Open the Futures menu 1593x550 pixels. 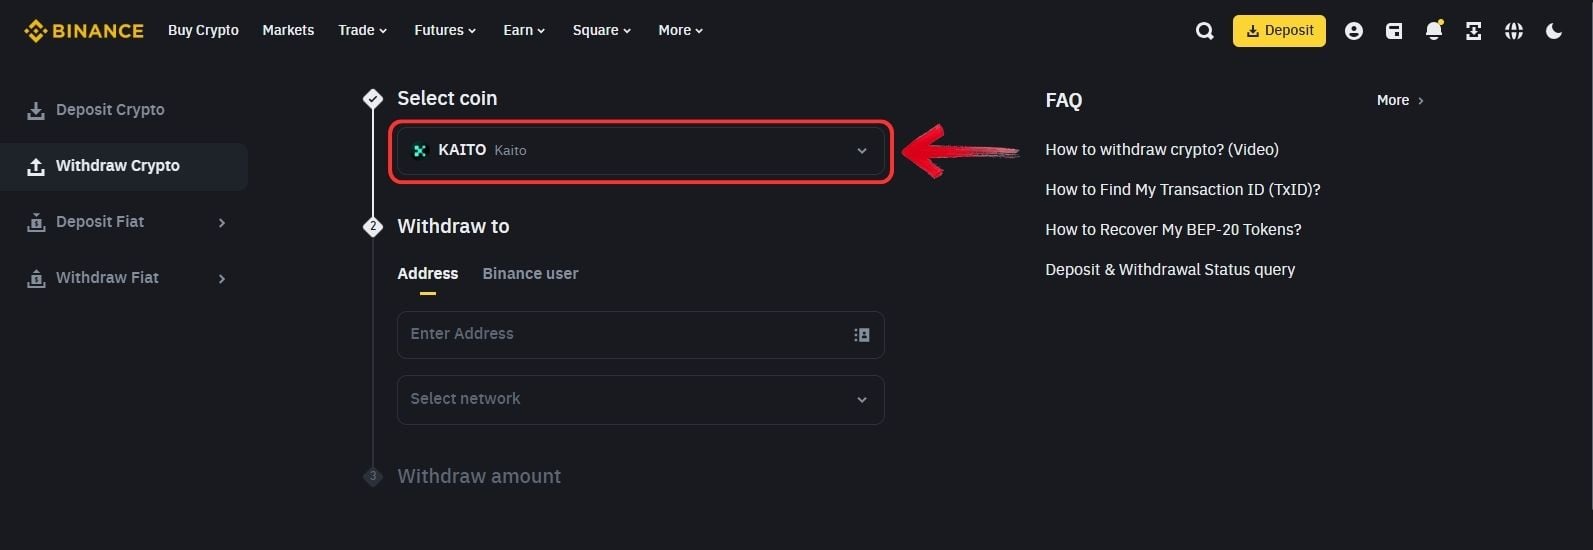click(x=445, y=30)
